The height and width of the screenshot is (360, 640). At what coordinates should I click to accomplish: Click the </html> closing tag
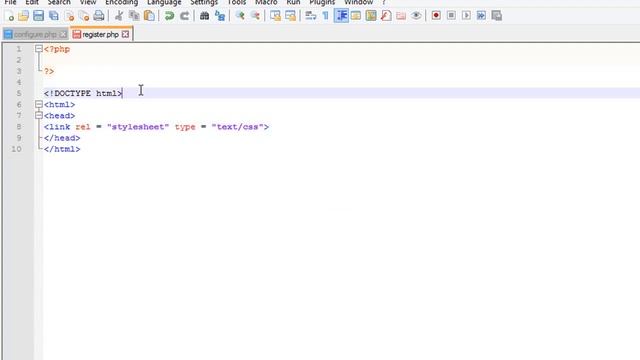click(62, 149)
